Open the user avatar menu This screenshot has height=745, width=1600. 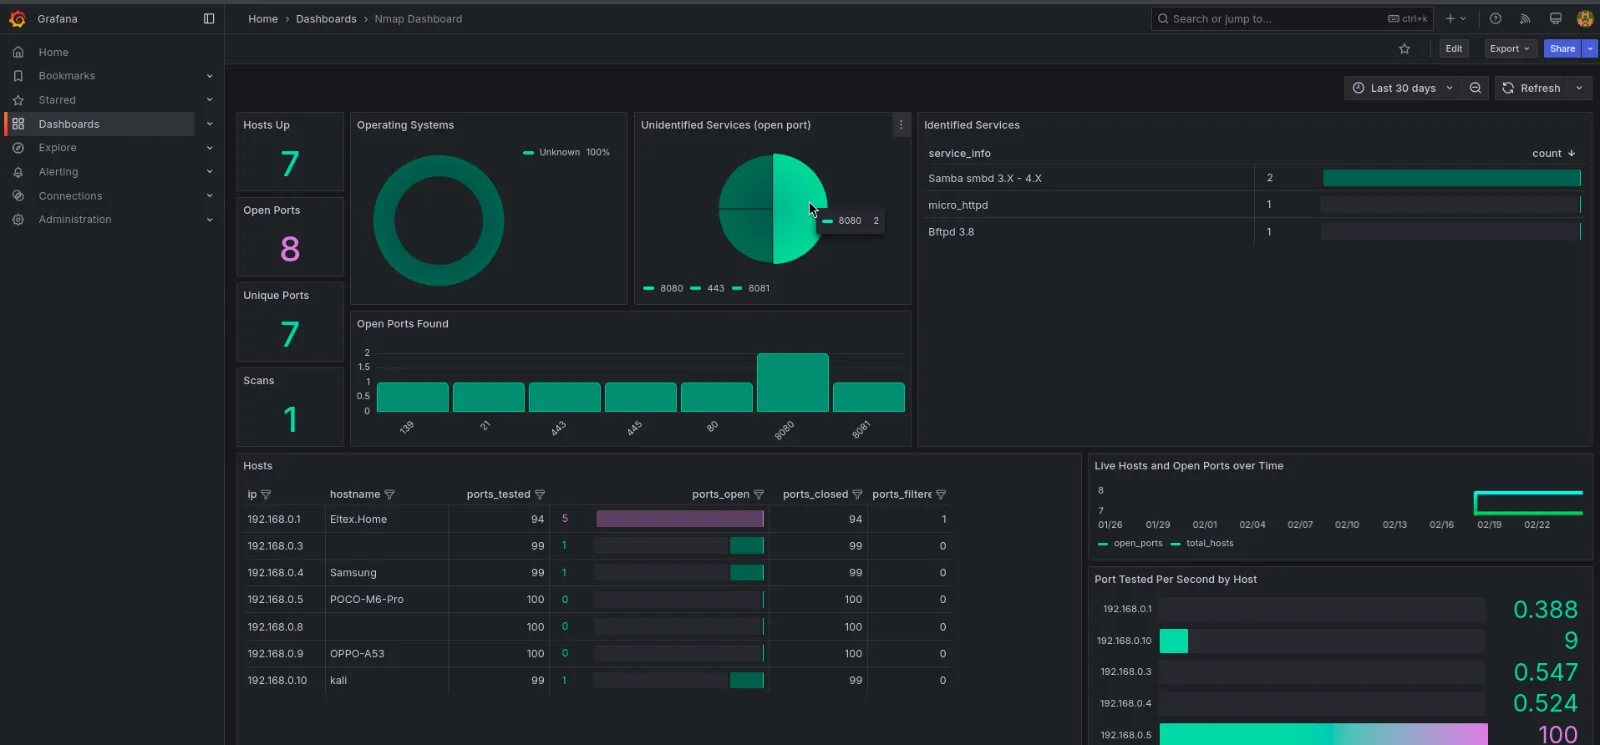pyautogui.click(x=1585, y=19)
